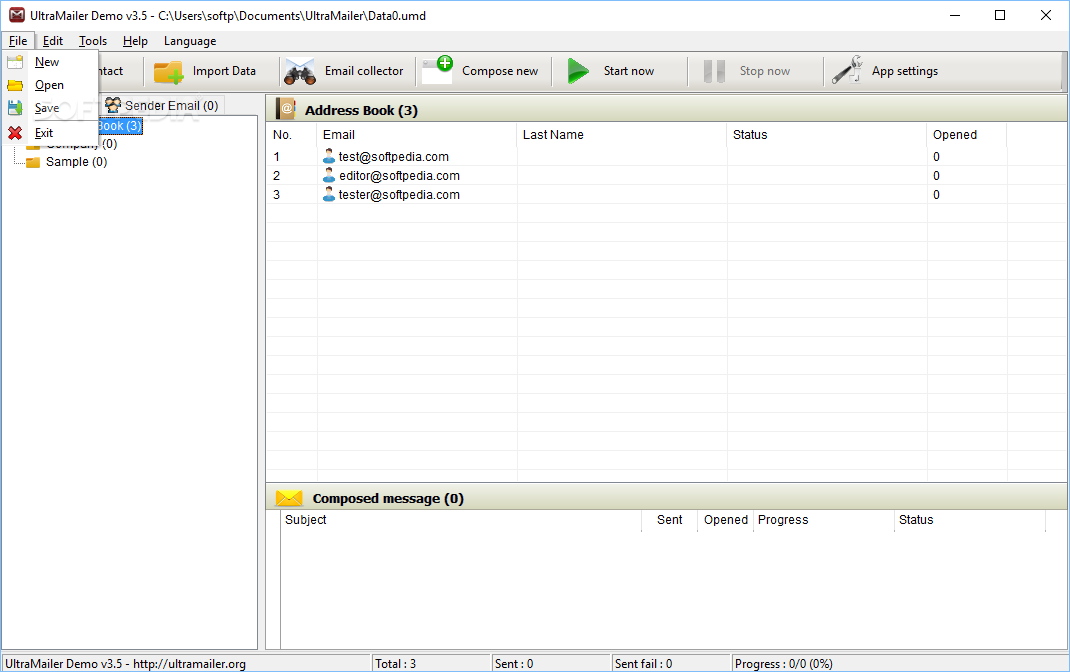Screen dimensions: 1070x672
Task: Click row number 3 in address list
Action: pyautogui.click(x=276, y=194)
